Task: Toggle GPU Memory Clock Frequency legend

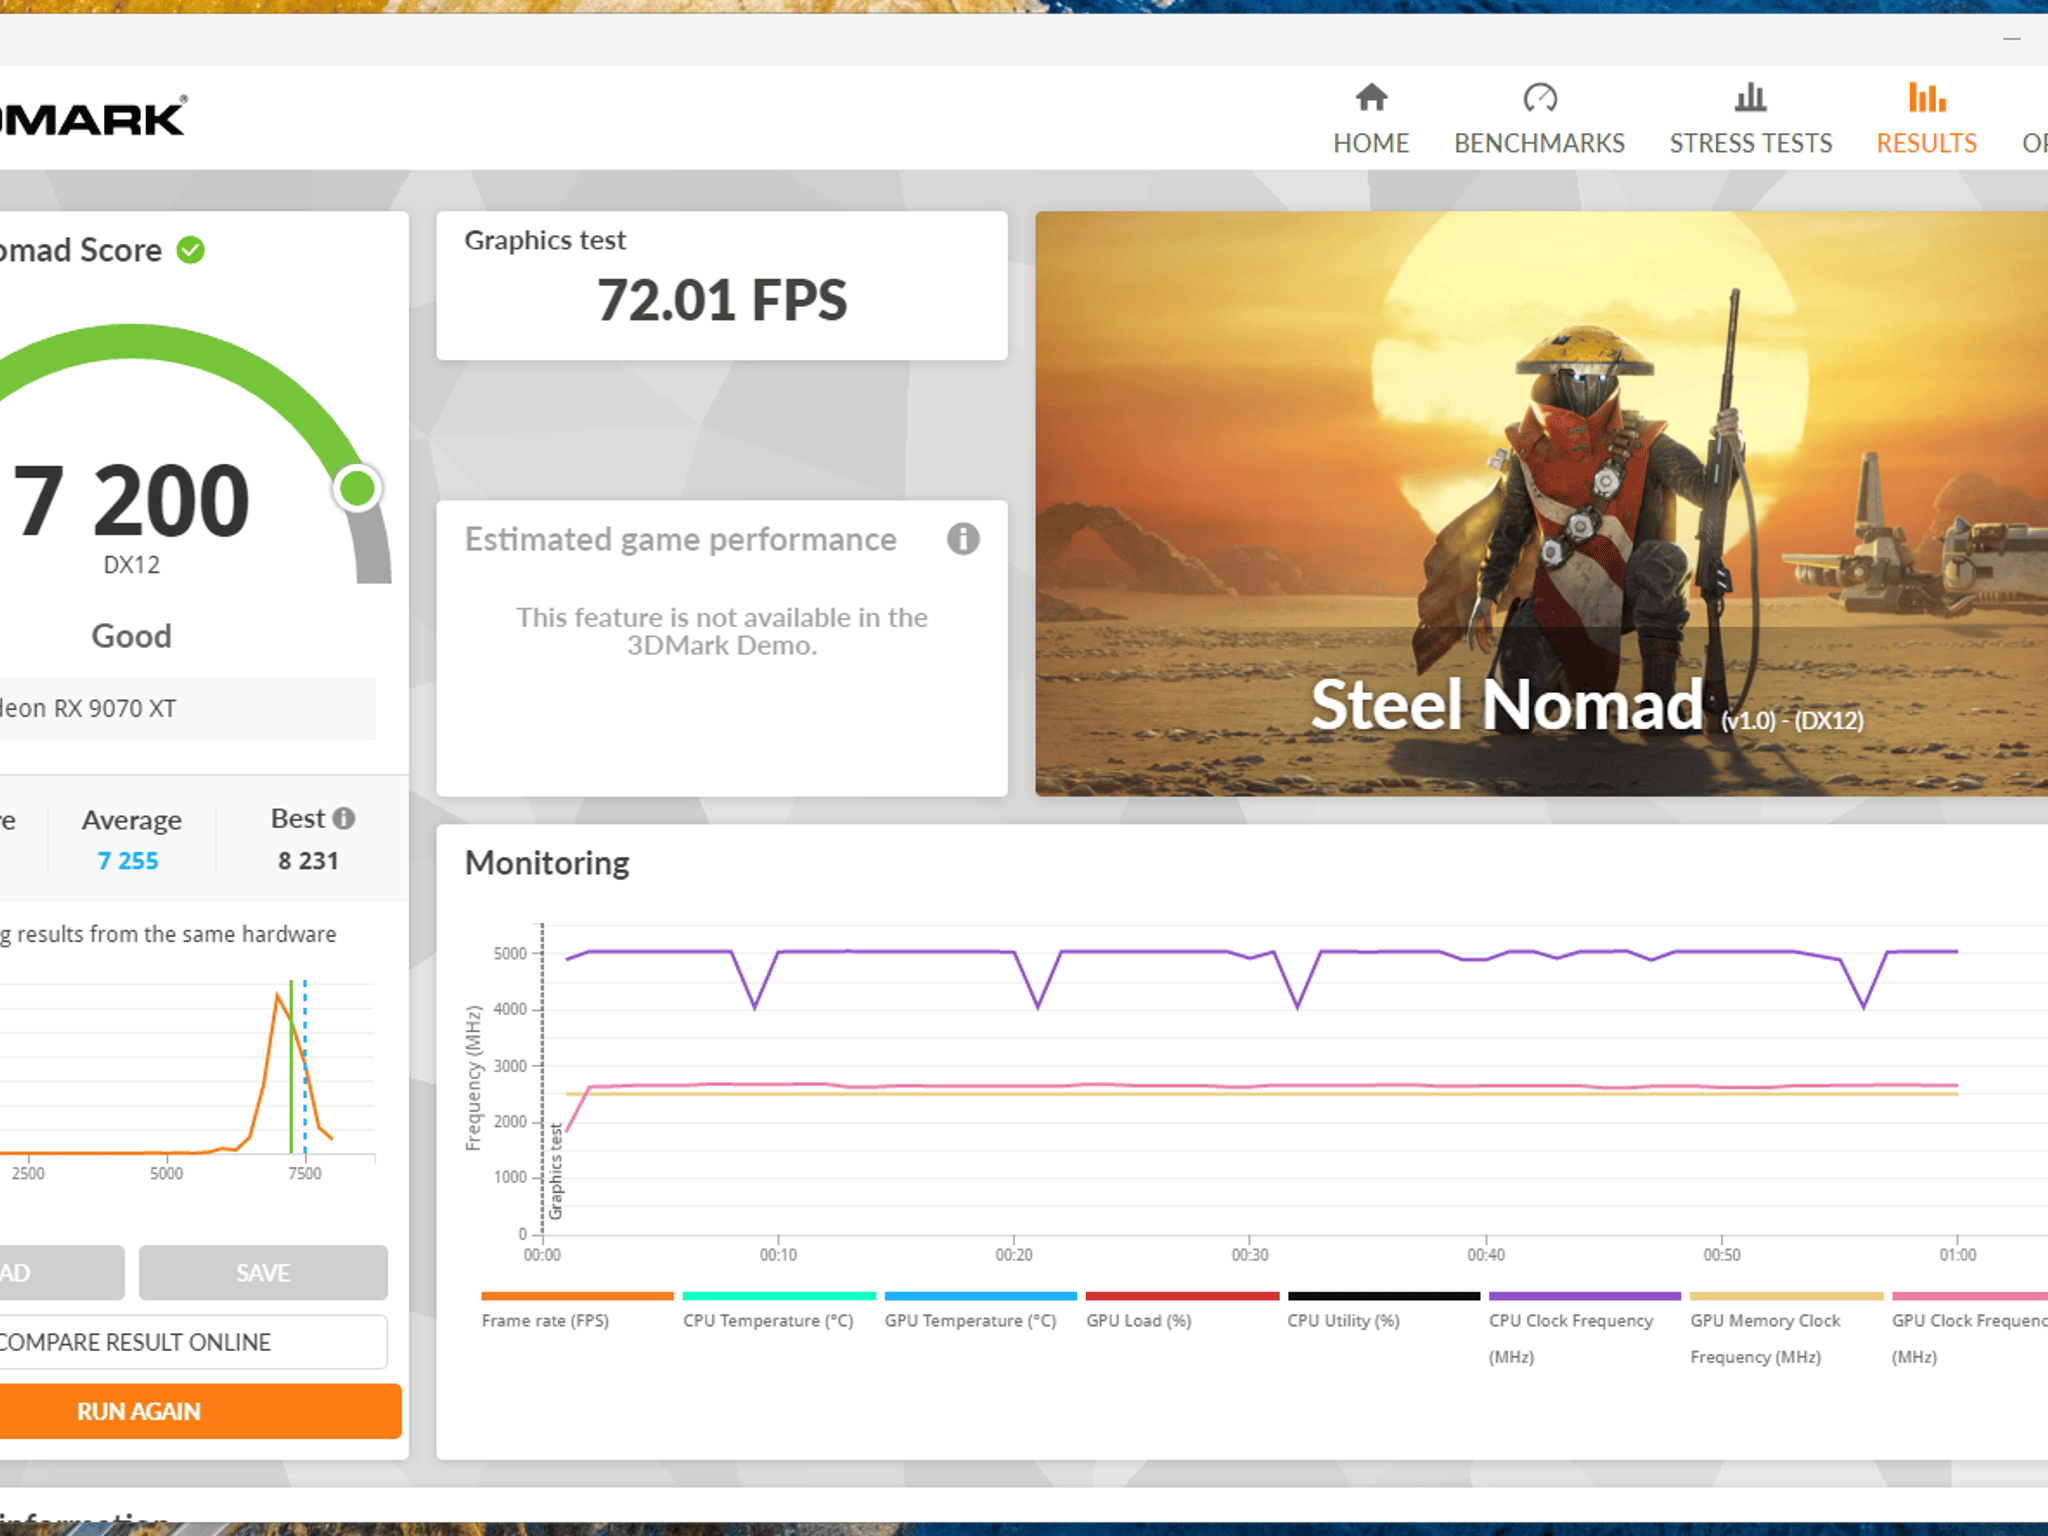Action: click(x=1786, y=1330)
